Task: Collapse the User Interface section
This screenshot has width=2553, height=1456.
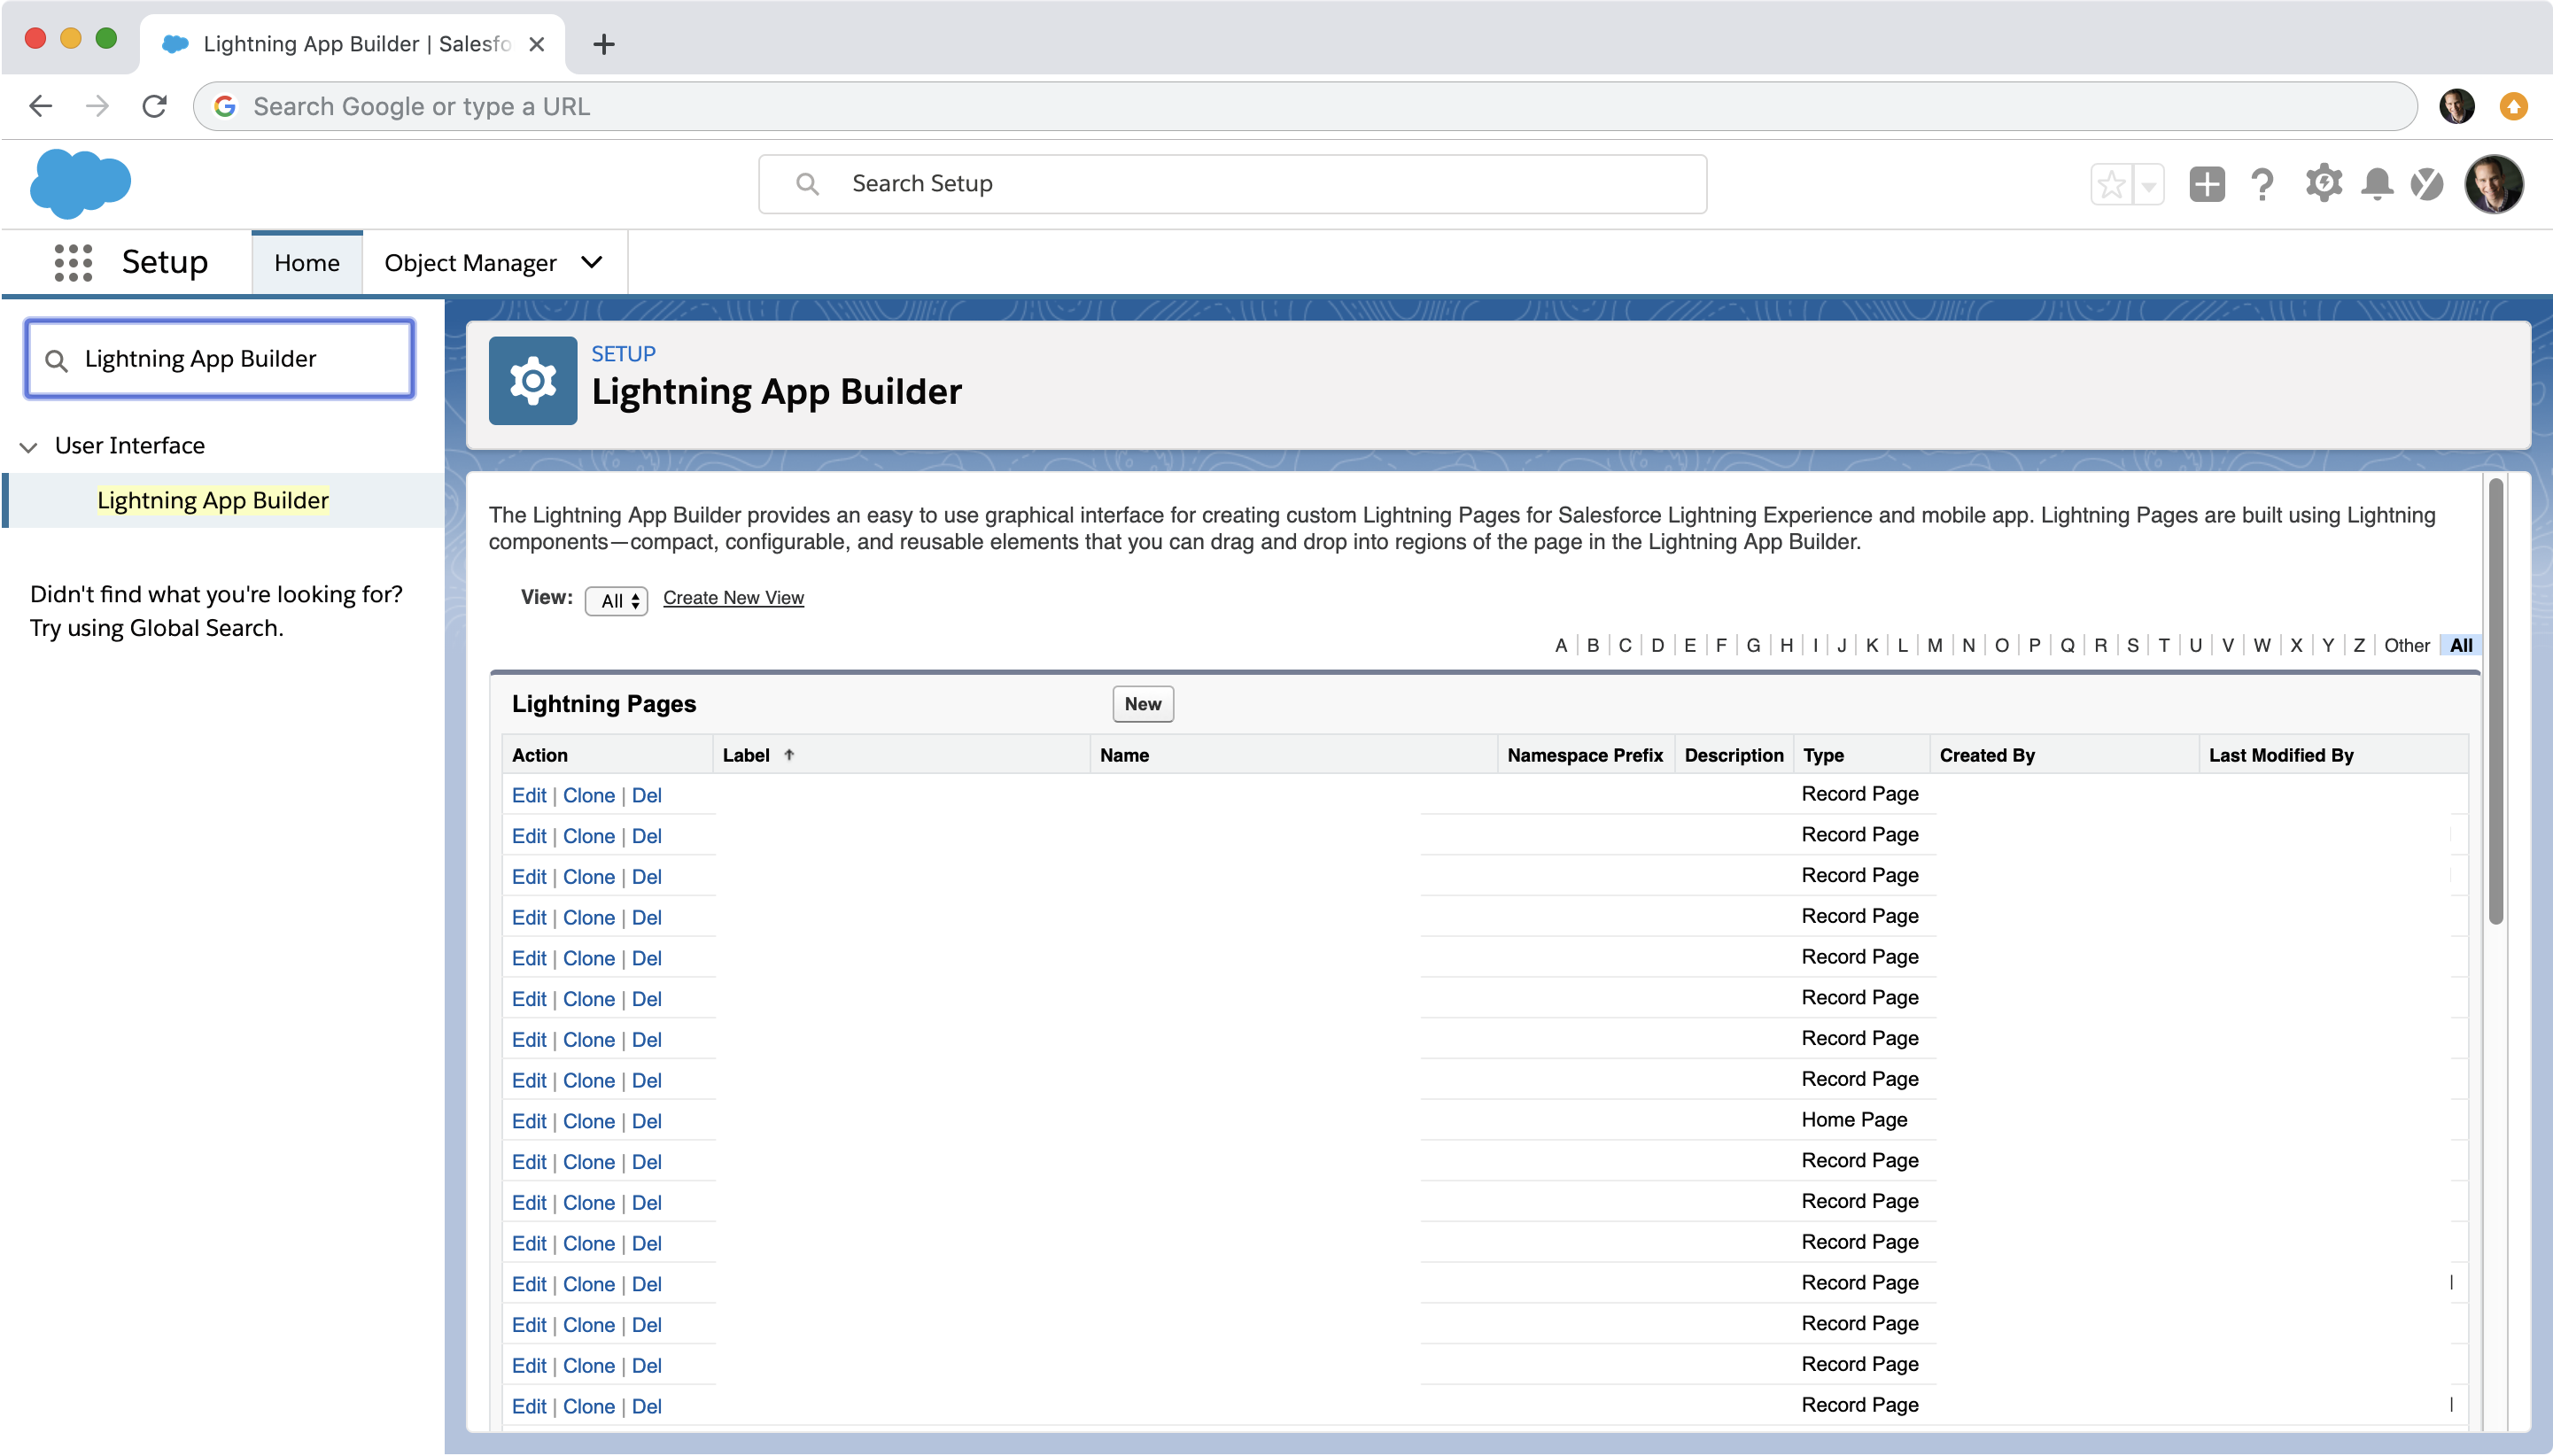Action: coord(29,446)
